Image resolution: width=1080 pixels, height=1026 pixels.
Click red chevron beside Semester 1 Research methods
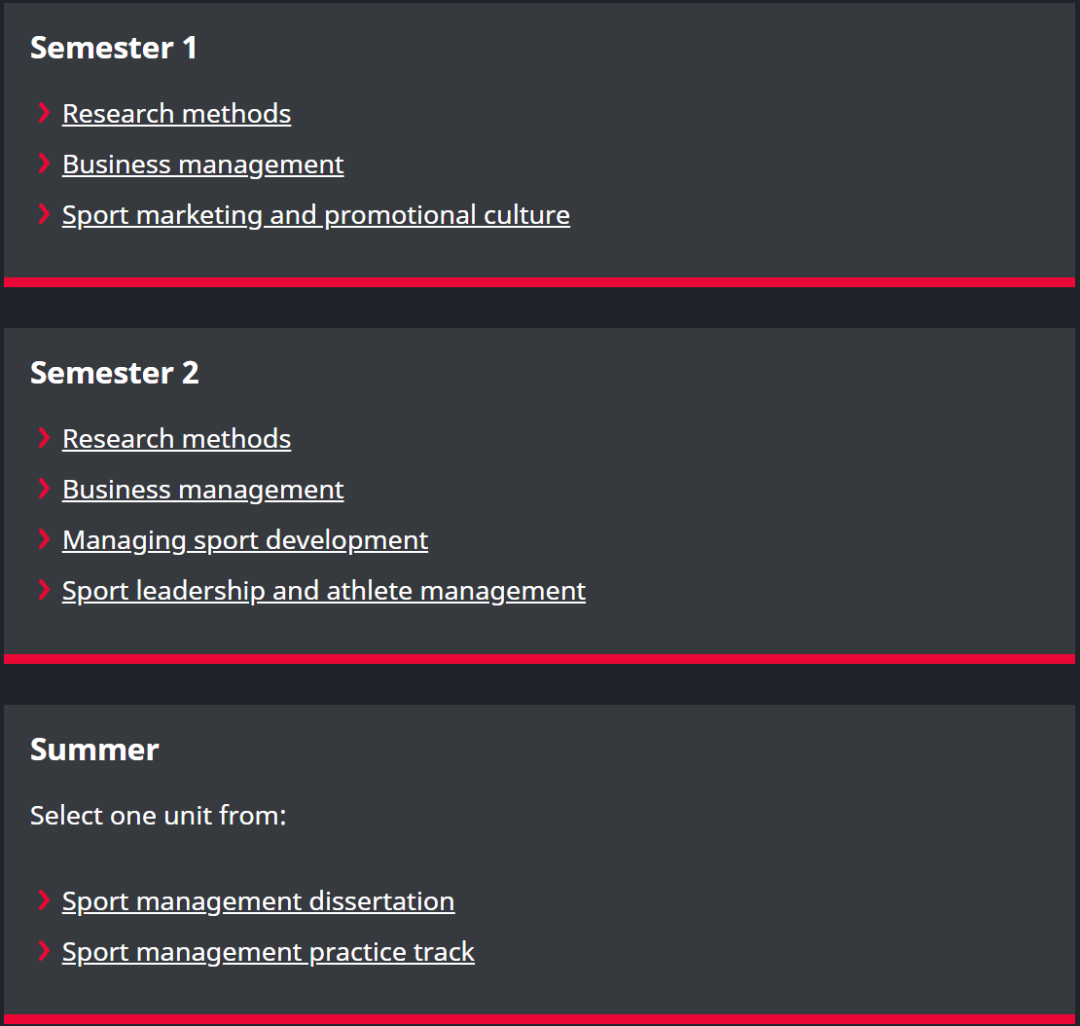click(43, 113)
